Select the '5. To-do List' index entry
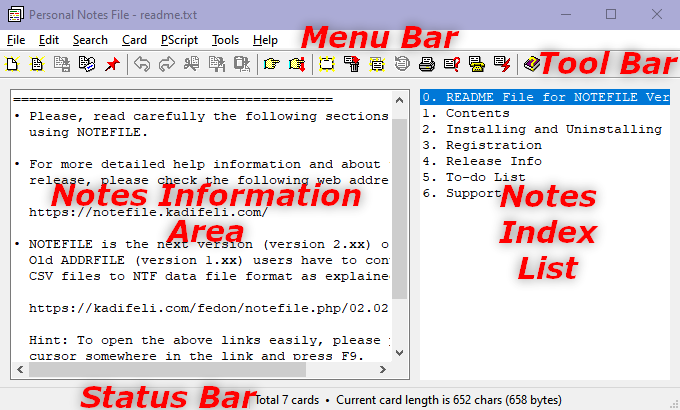Image resolution: width=680 pixels, height=410 pixels. [545, 177]
